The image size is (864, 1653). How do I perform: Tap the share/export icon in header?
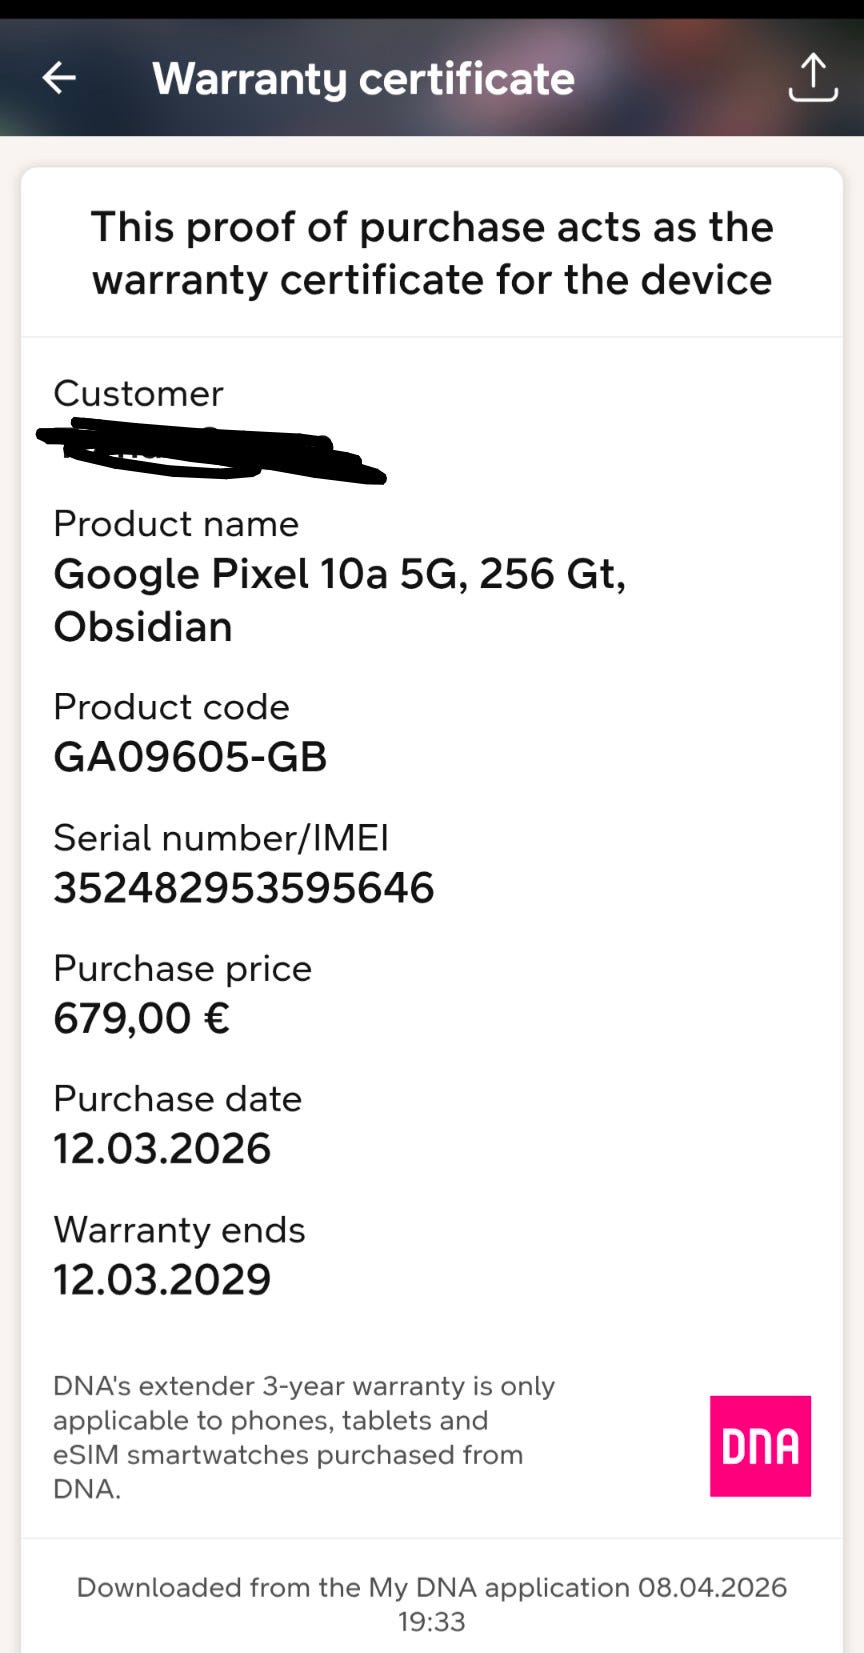click(x=812, y=77)
